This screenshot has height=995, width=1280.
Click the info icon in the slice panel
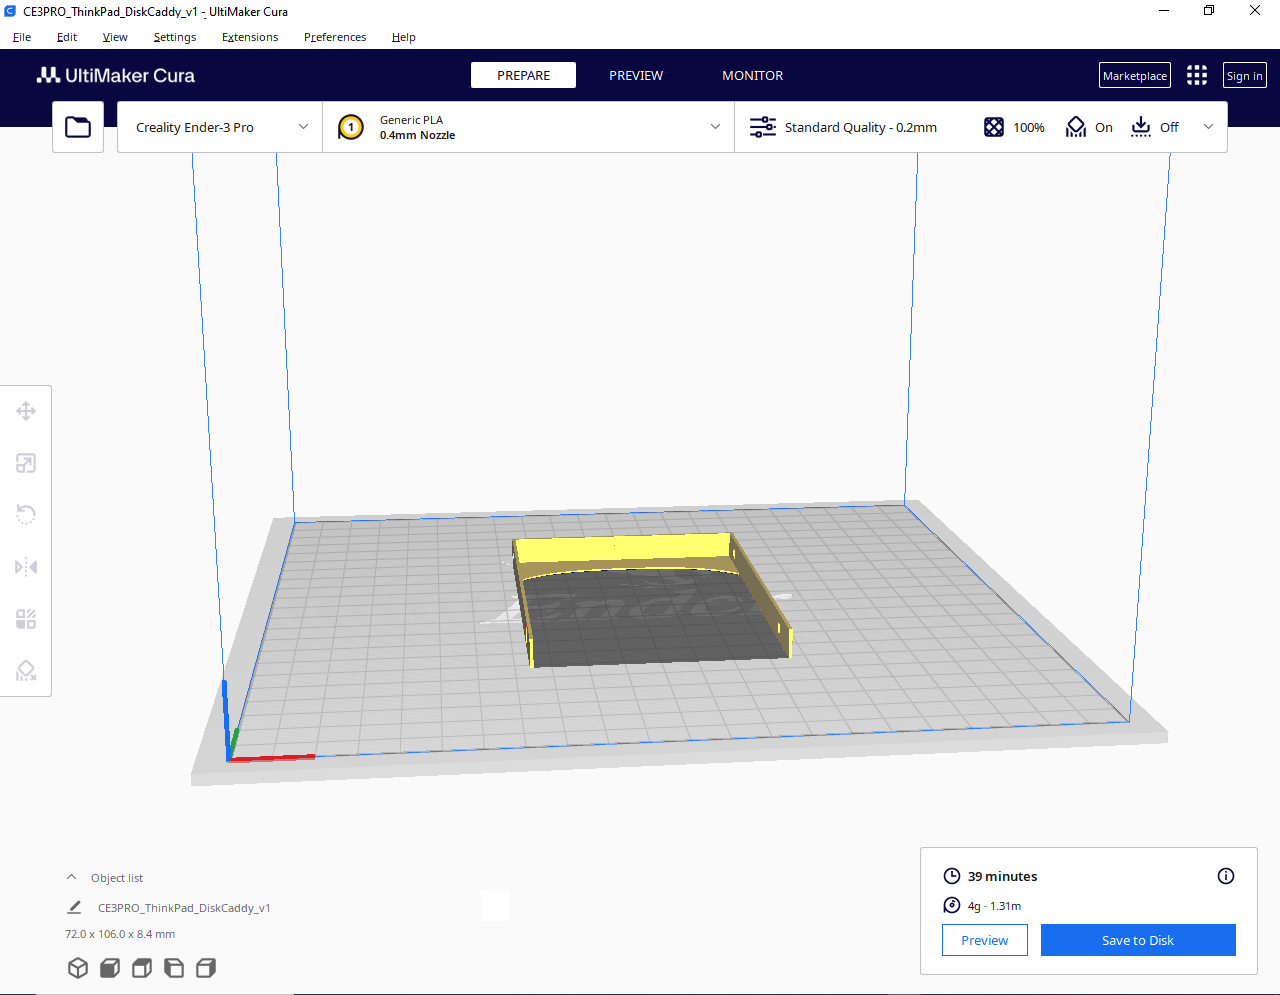coord(1226,876)
